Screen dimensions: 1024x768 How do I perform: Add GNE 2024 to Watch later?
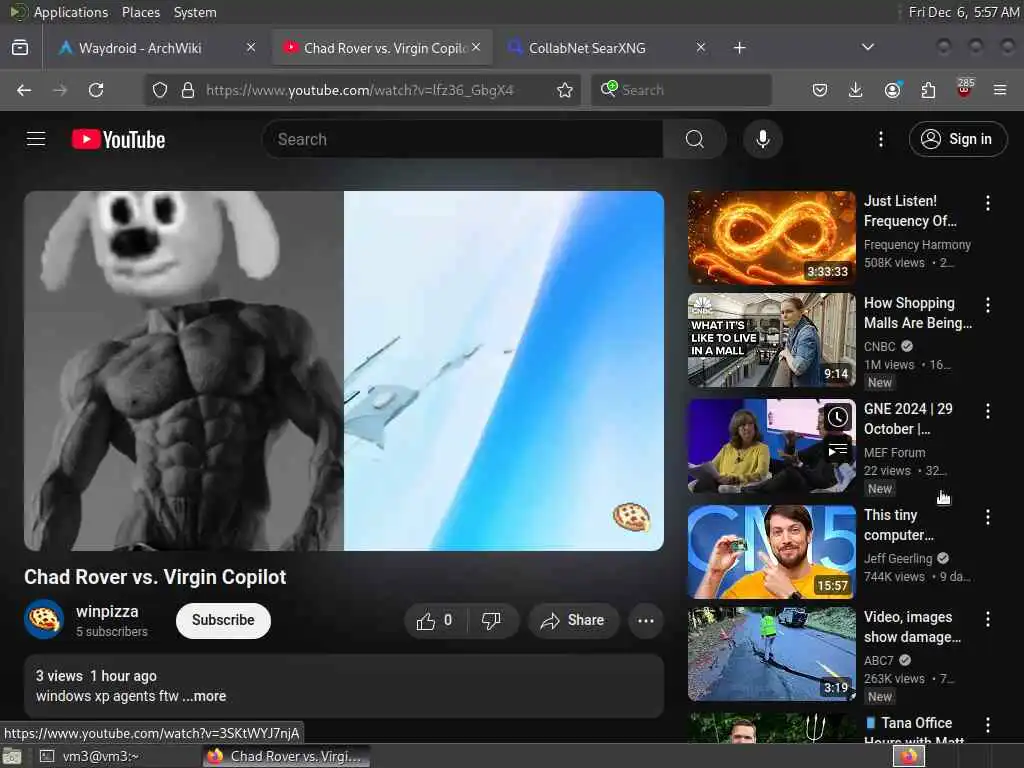[x=837, y=417]
